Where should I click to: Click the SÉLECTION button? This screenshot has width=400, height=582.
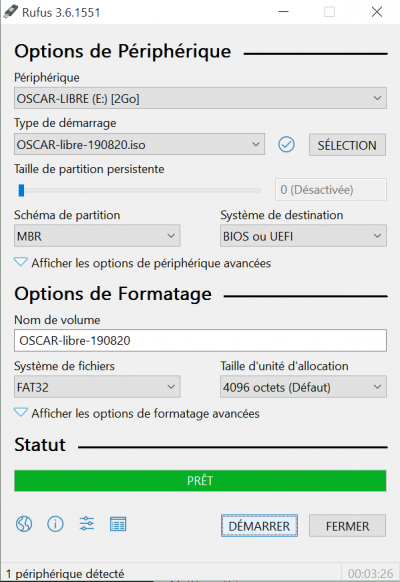(x=347, y=145)
